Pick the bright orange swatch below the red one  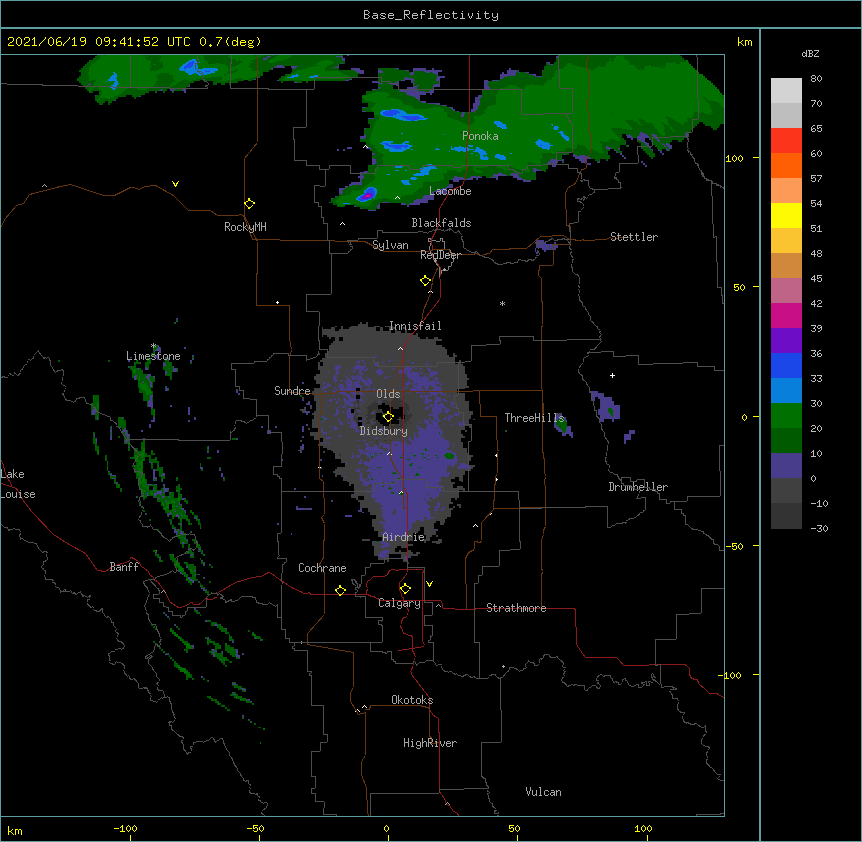(786, 165)
